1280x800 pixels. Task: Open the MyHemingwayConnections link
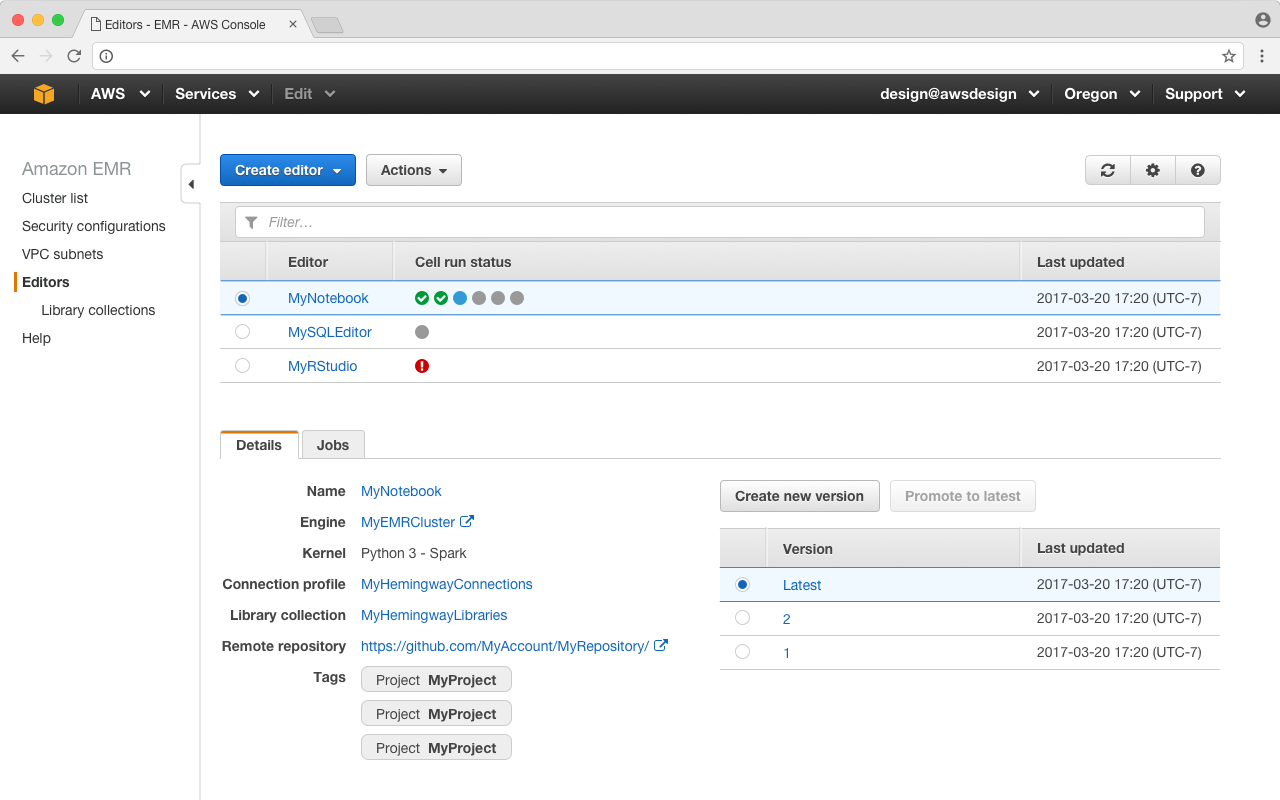447,584
